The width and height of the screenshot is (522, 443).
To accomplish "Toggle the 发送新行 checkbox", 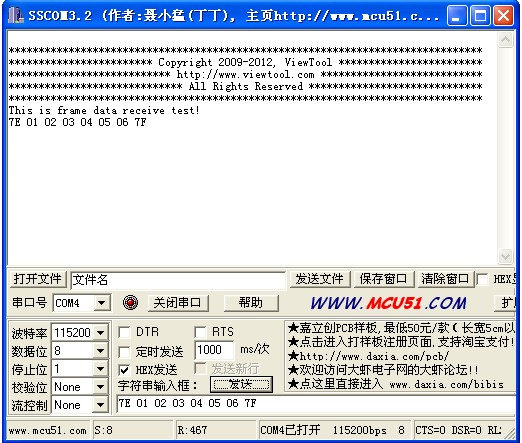I will click(200, 368).
